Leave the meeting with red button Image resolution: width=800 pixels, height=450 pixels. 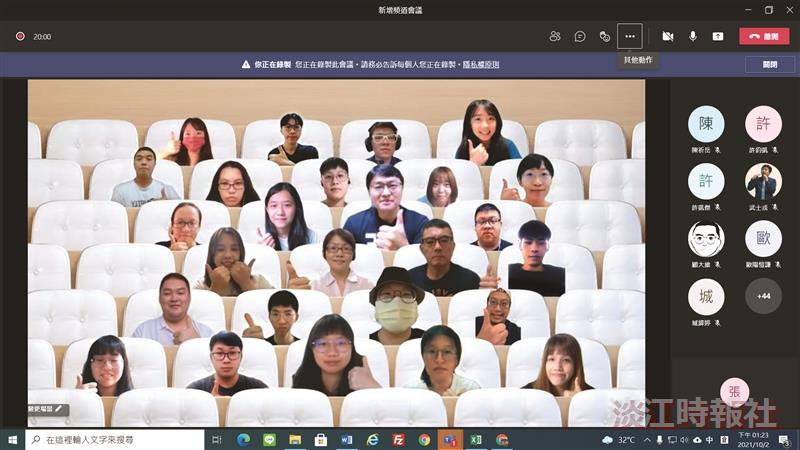pos(764,36)
